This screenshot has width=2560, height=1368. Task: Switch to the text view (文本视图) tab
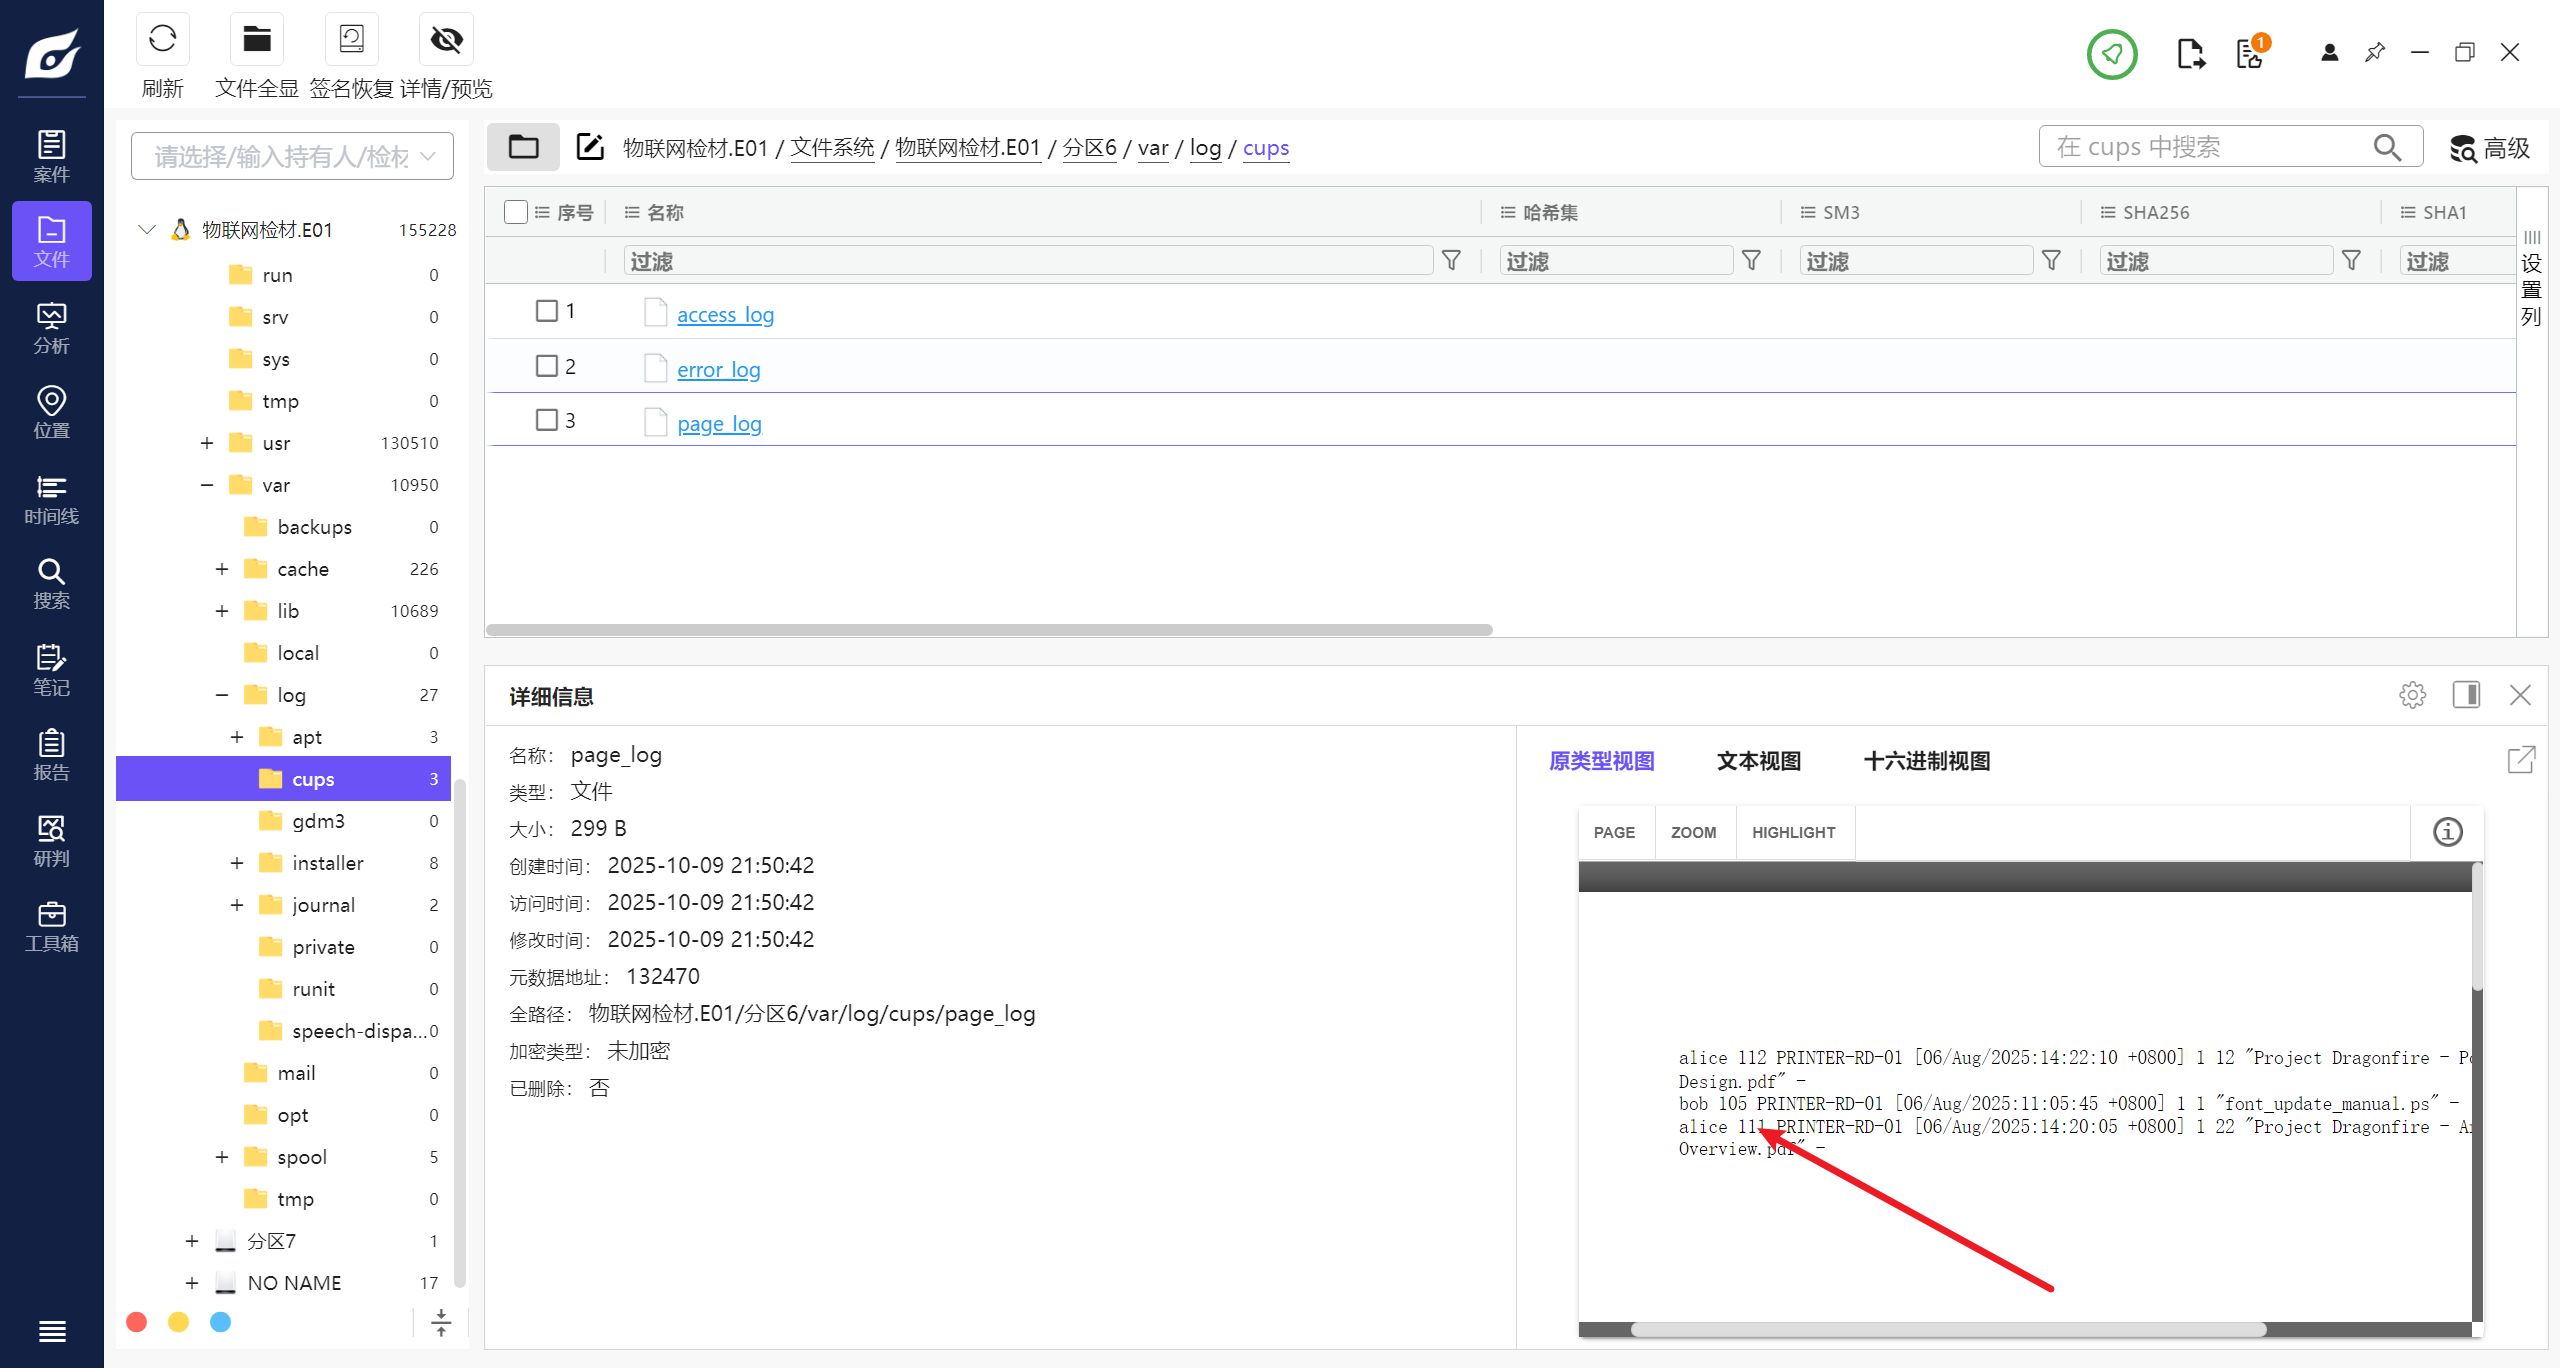(1758, 761)
